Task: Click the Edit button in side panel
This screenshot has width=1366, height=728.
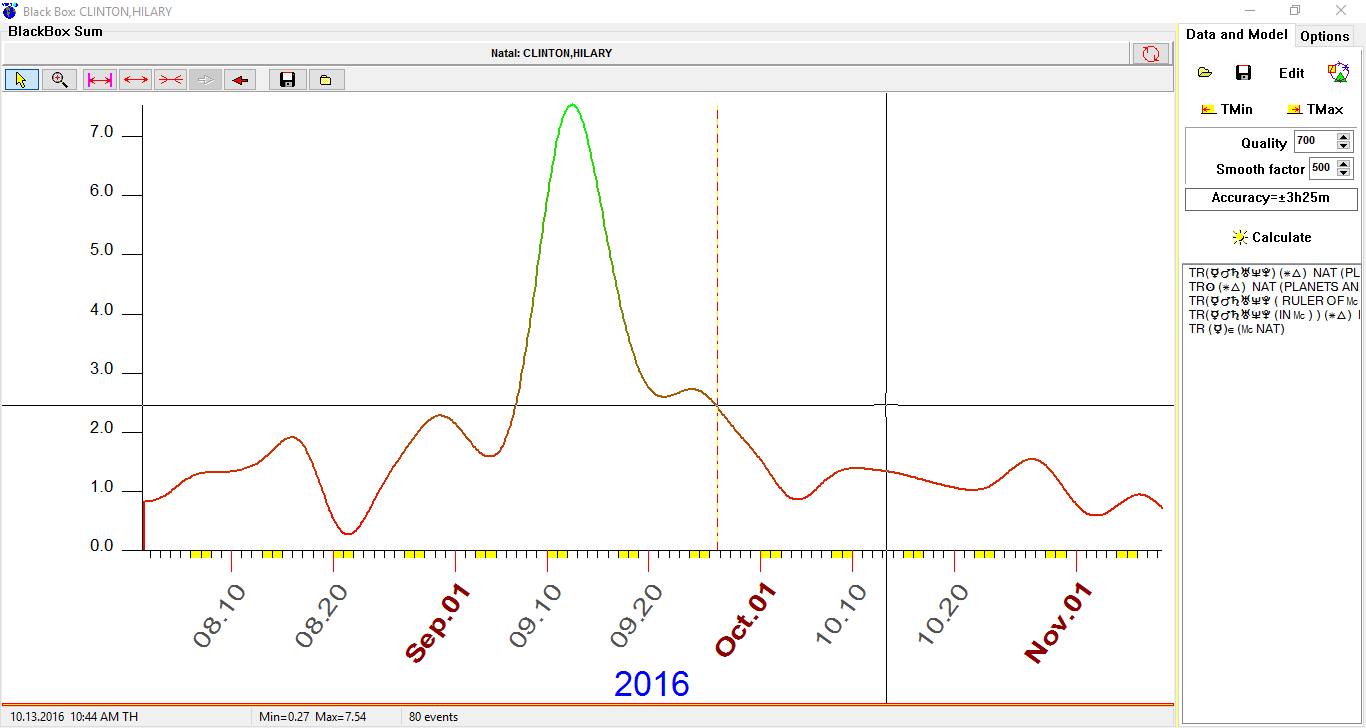Action: click(1291, 73)
